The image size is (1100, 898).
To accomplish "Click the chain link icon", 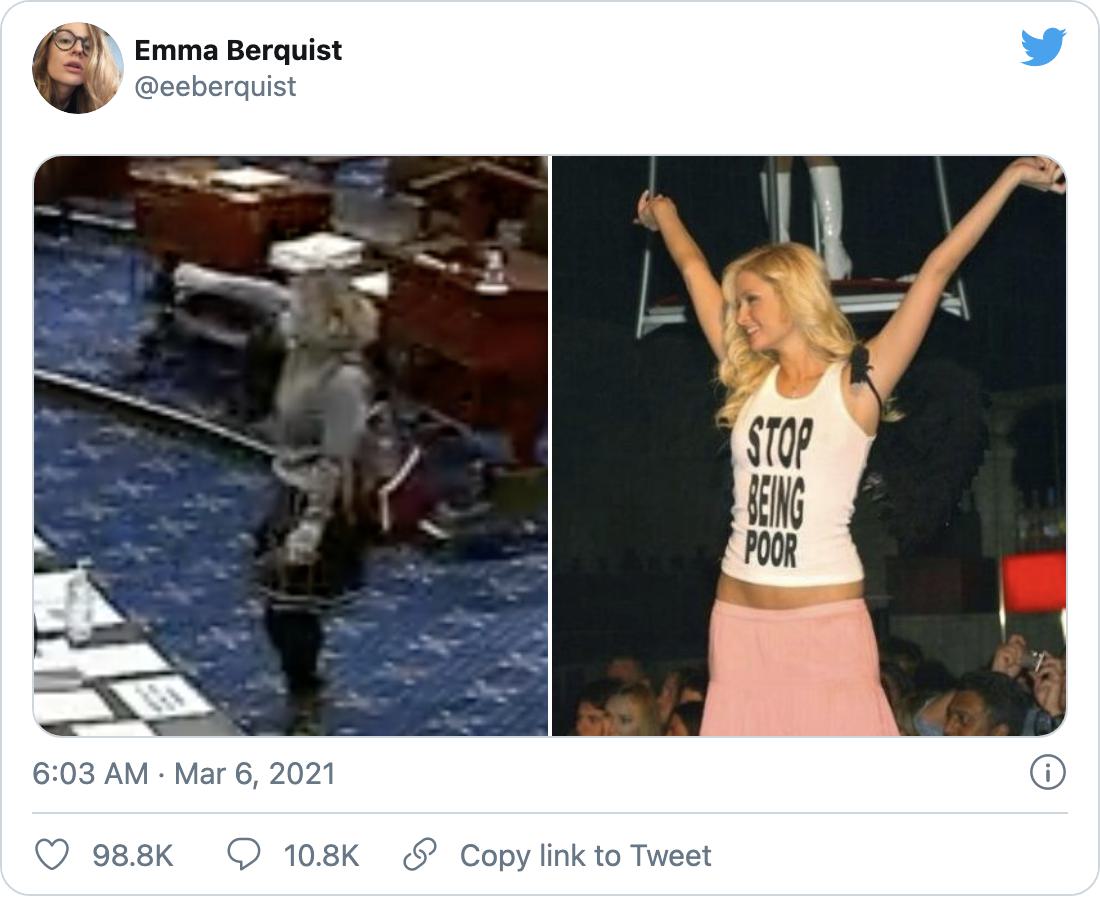I will pyautogui.click(x=420, y=855).
